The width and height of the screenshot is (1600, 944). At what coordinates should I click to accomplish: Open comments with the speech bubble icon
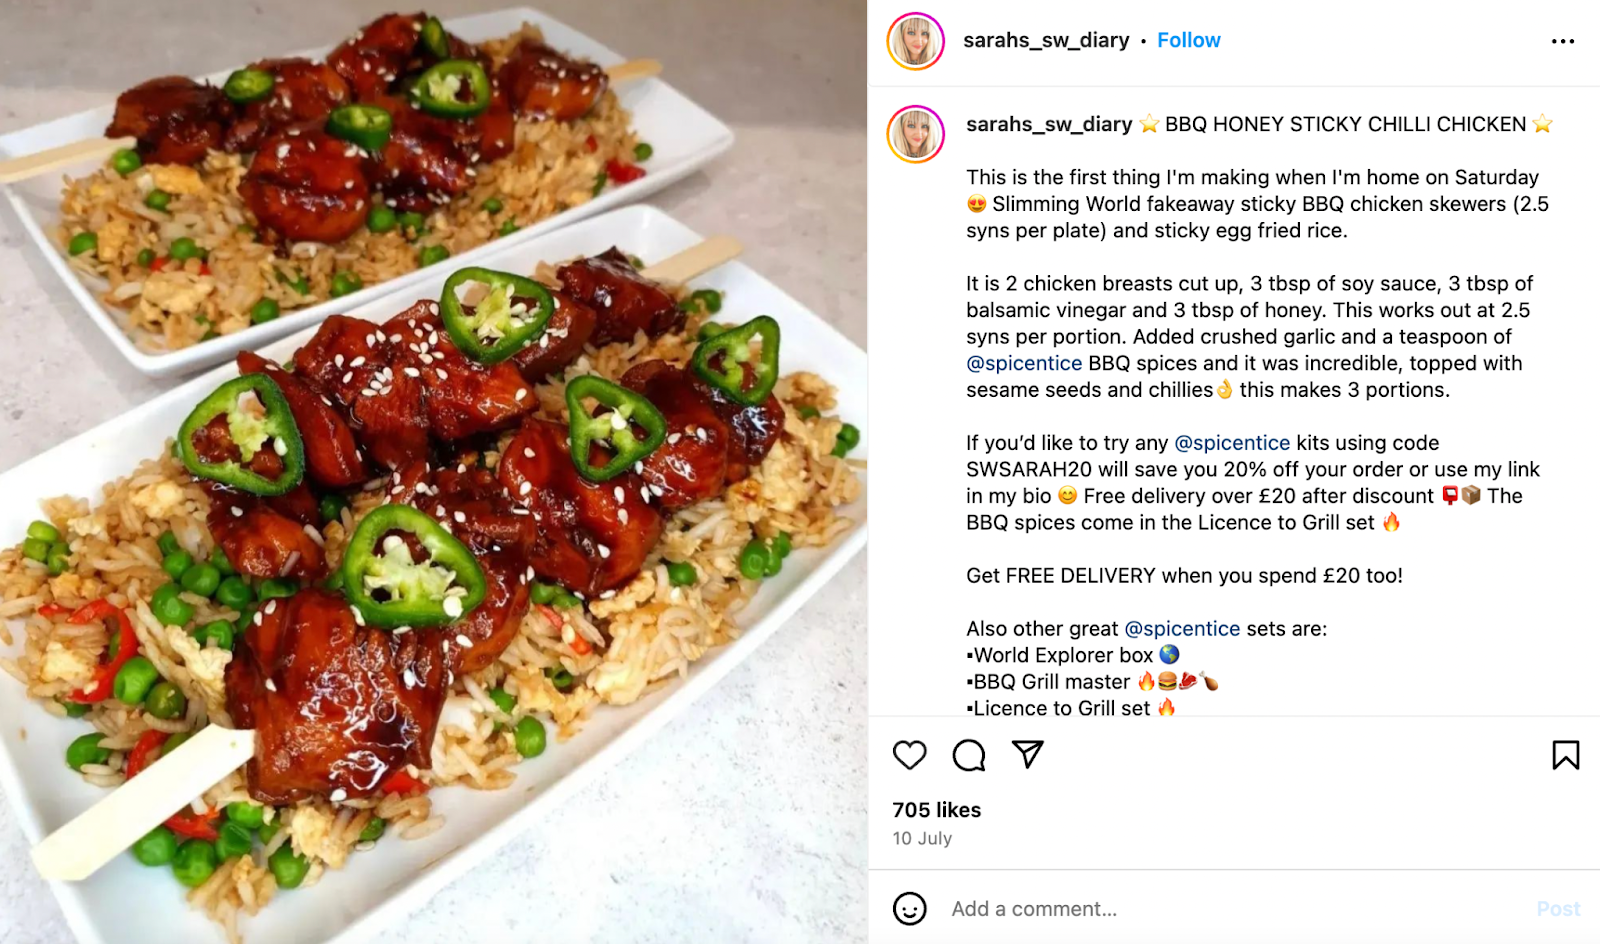969,755
